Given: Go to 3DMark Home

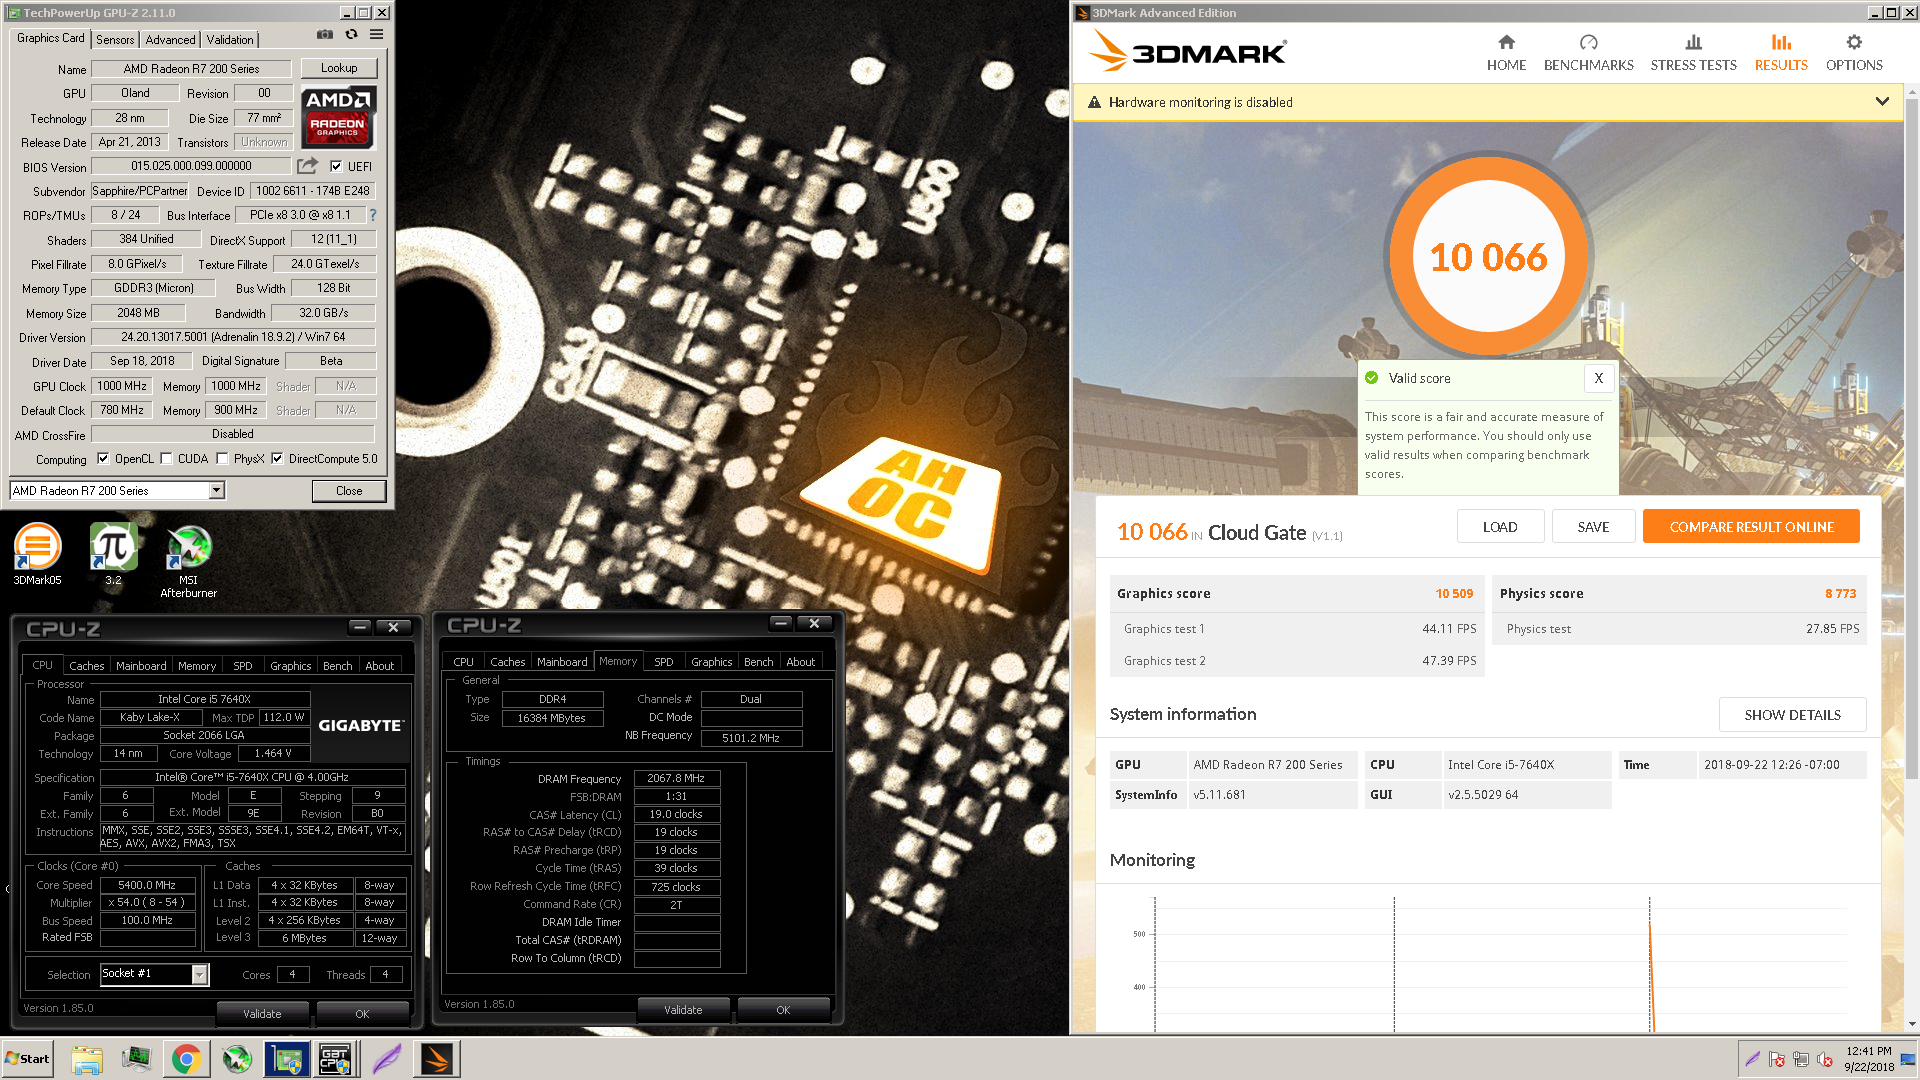Looking at the screenshot, I should tap(1506, 53).
